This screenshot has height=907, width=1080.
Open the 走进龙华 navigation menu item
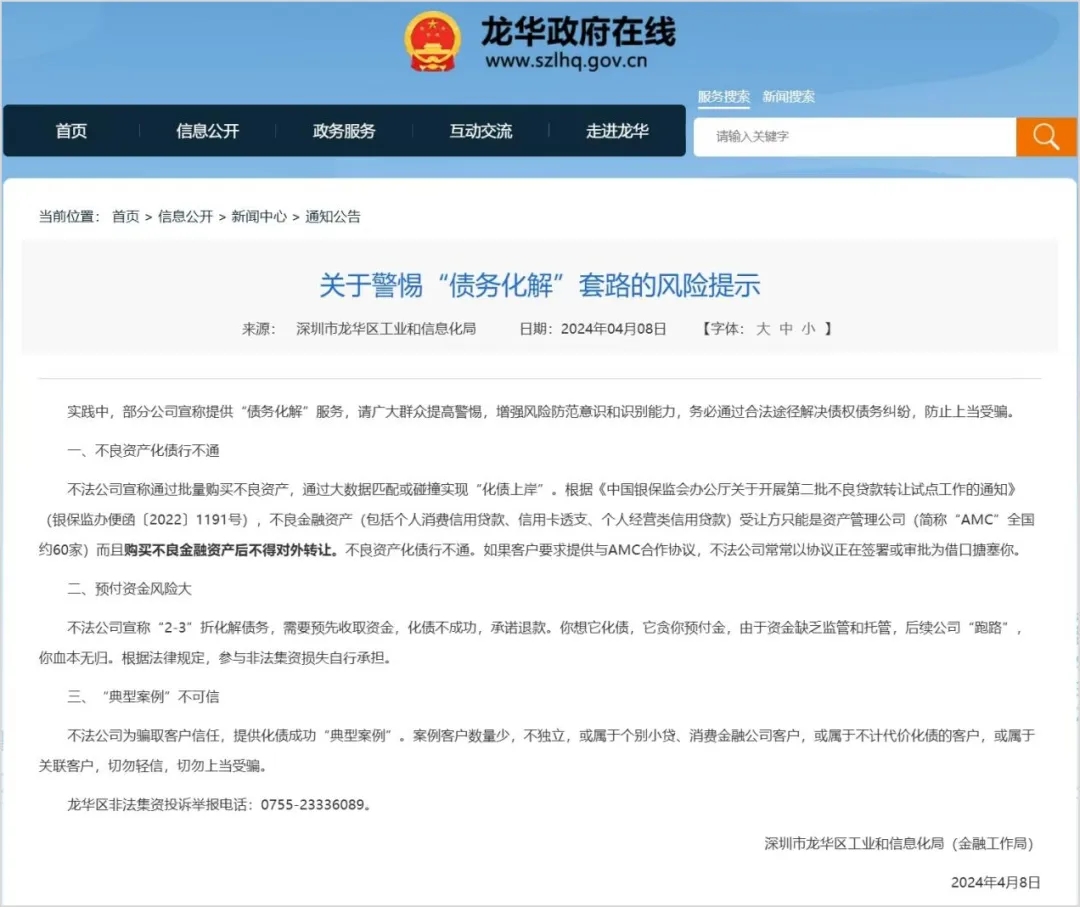[x=617, y=131]
